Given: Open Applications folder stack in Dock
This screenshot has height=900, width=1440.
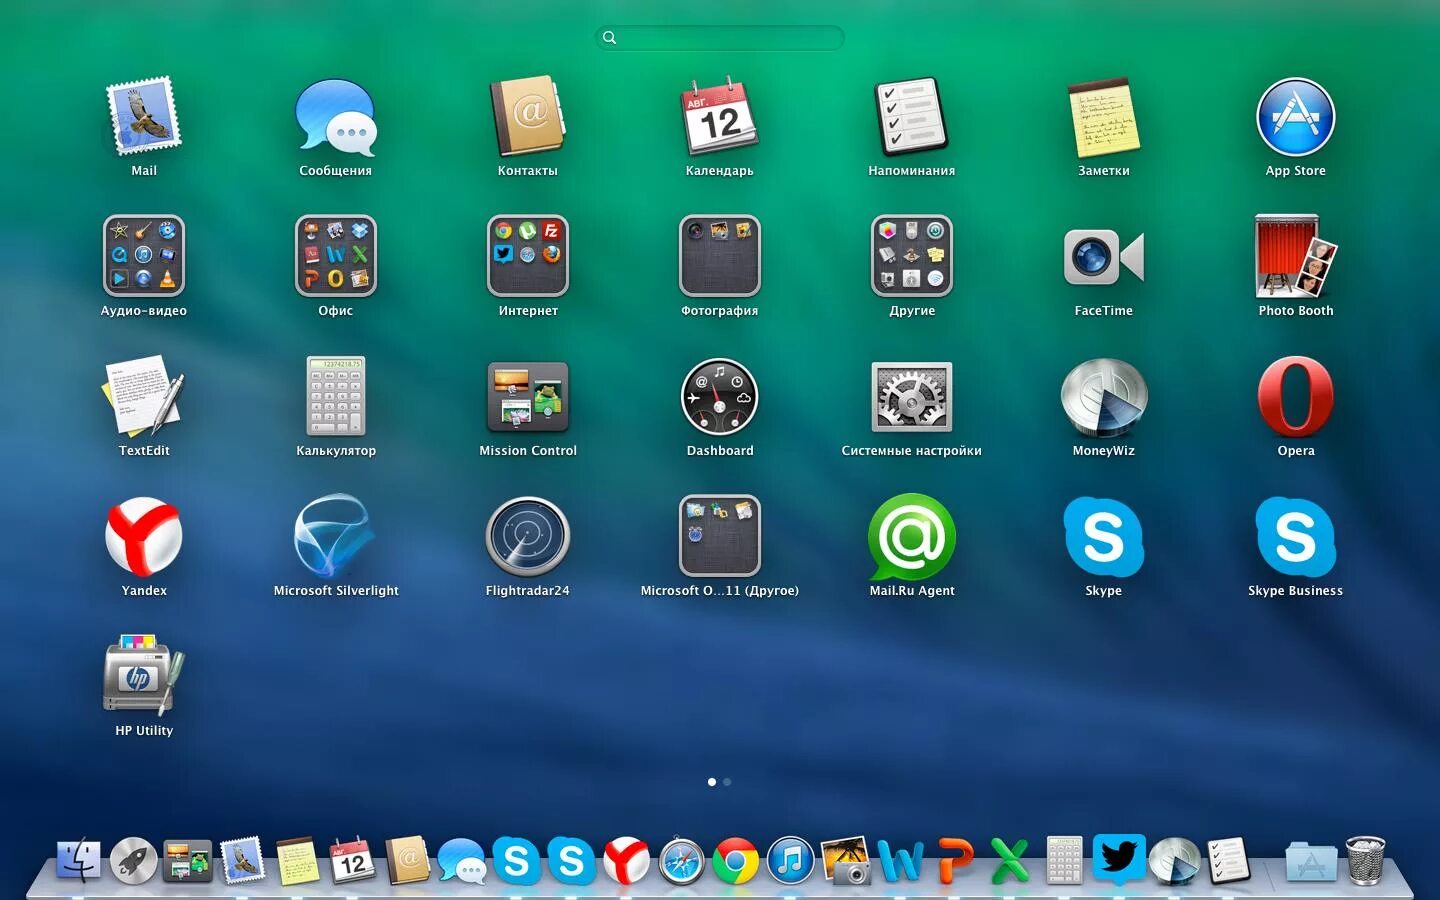Looking at the screenshot, I should click(1311, 862).
